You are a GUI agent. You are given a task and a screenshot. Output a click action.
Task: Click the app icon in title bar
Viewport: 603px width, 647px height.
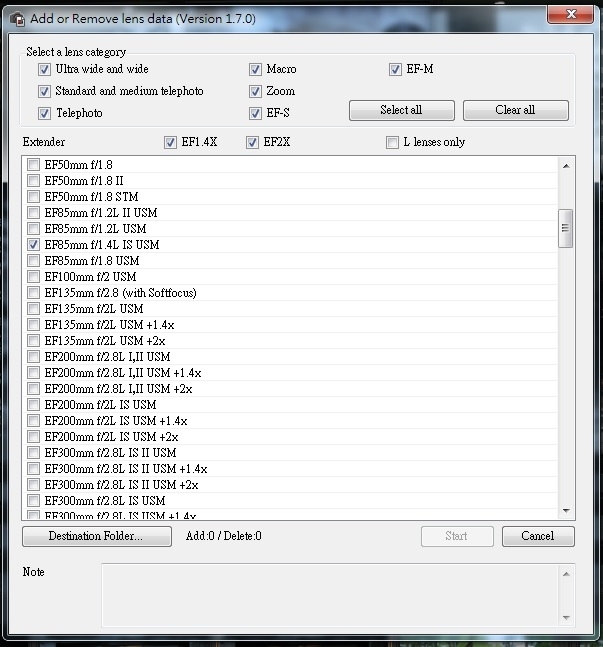[x=17, y=19]
